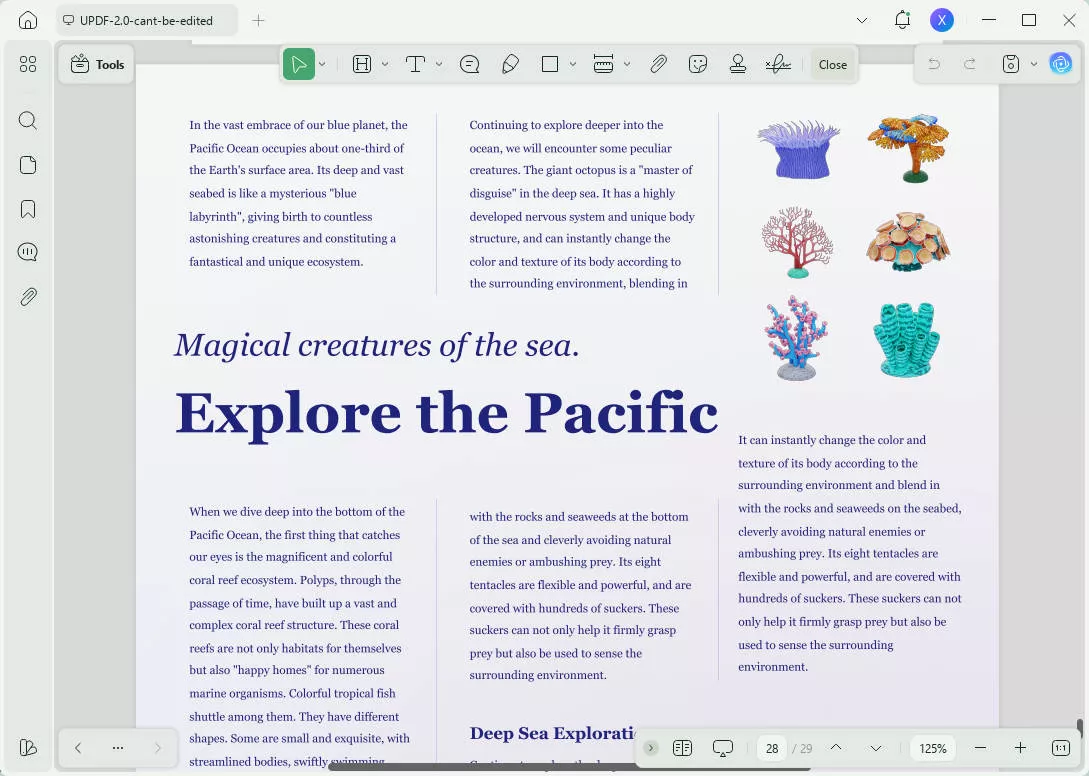
Task: Zoom in with the plus button
Action: tap(1020, 748)
